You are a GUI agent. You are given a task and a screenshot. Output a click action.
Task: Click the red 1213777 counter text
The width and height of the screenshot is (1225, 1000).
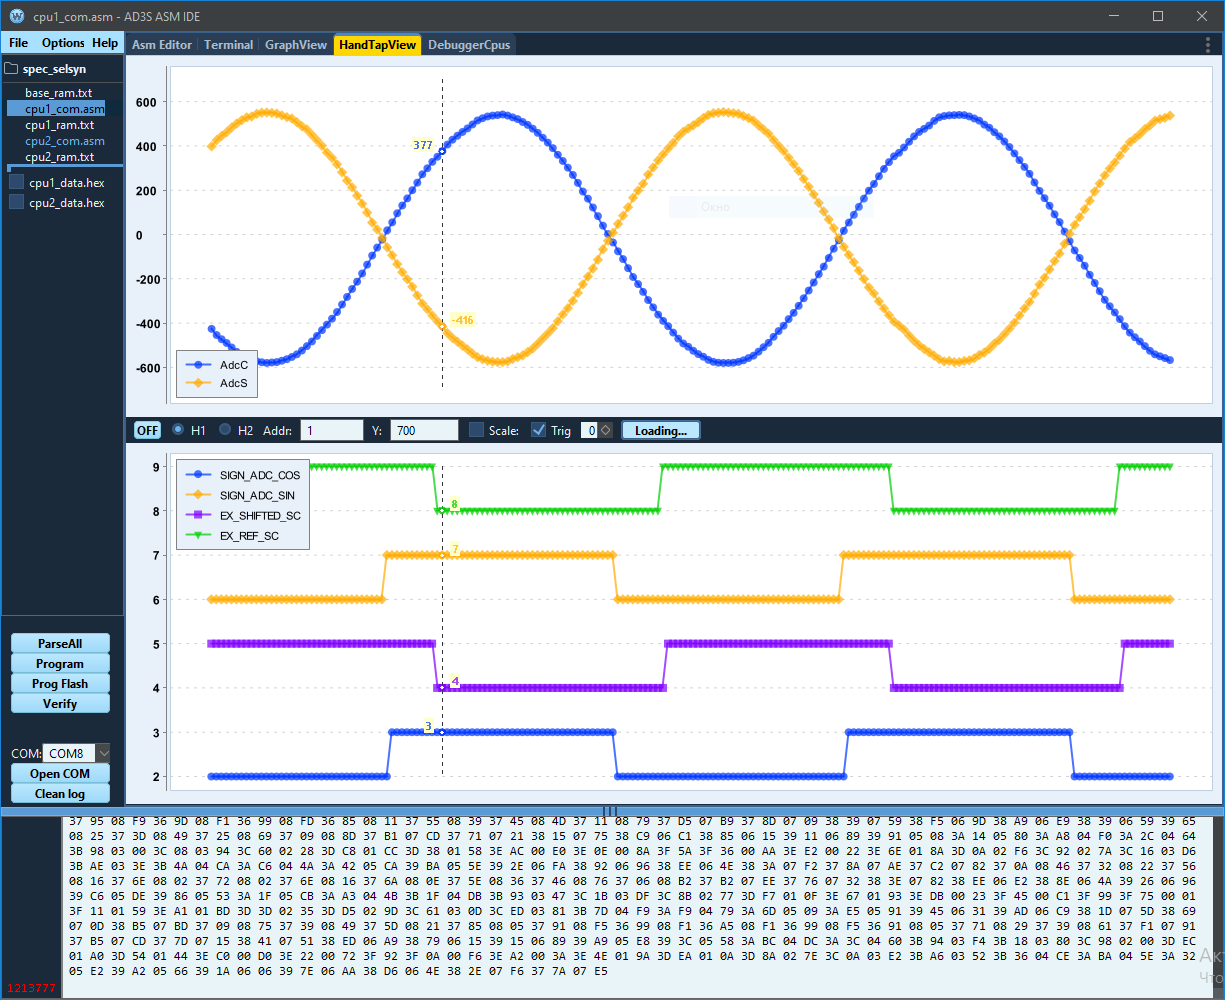tap(32, 989)
